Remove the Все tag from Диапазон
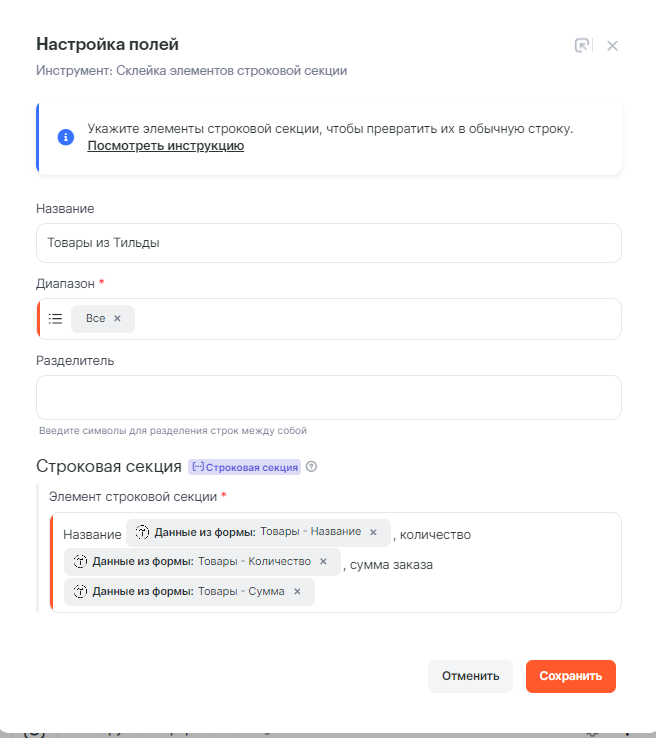Screen dimensions: 656x738 click(117, 319)
